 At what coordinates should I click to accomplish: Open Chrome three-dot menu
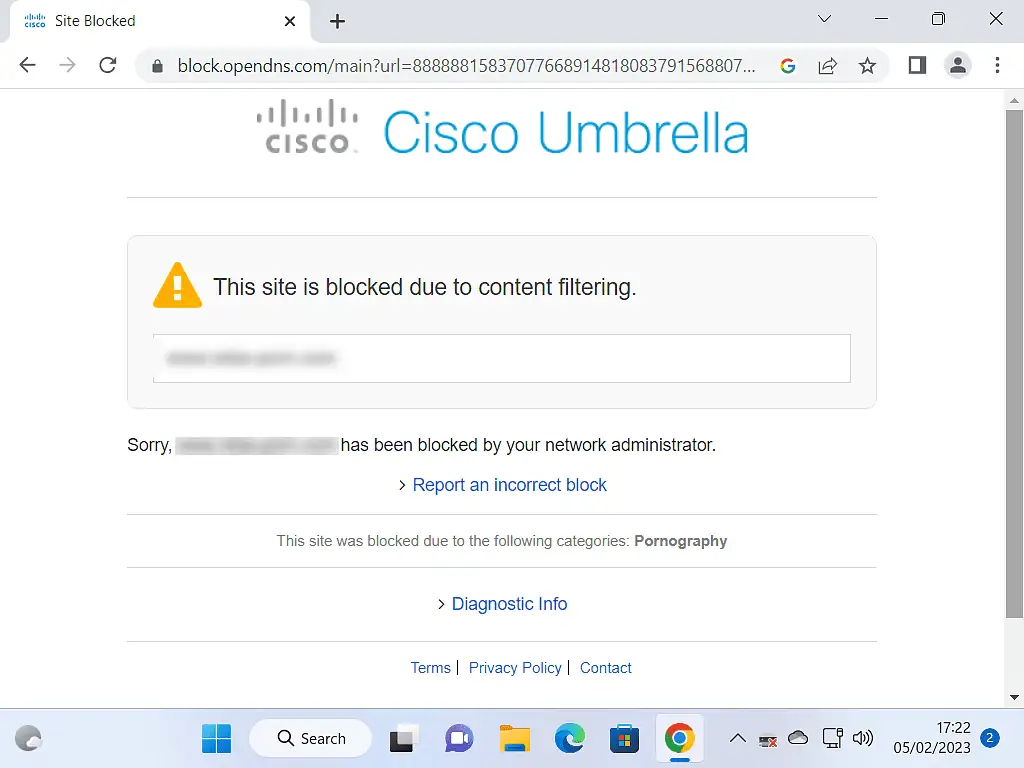[x=997, y=66]
